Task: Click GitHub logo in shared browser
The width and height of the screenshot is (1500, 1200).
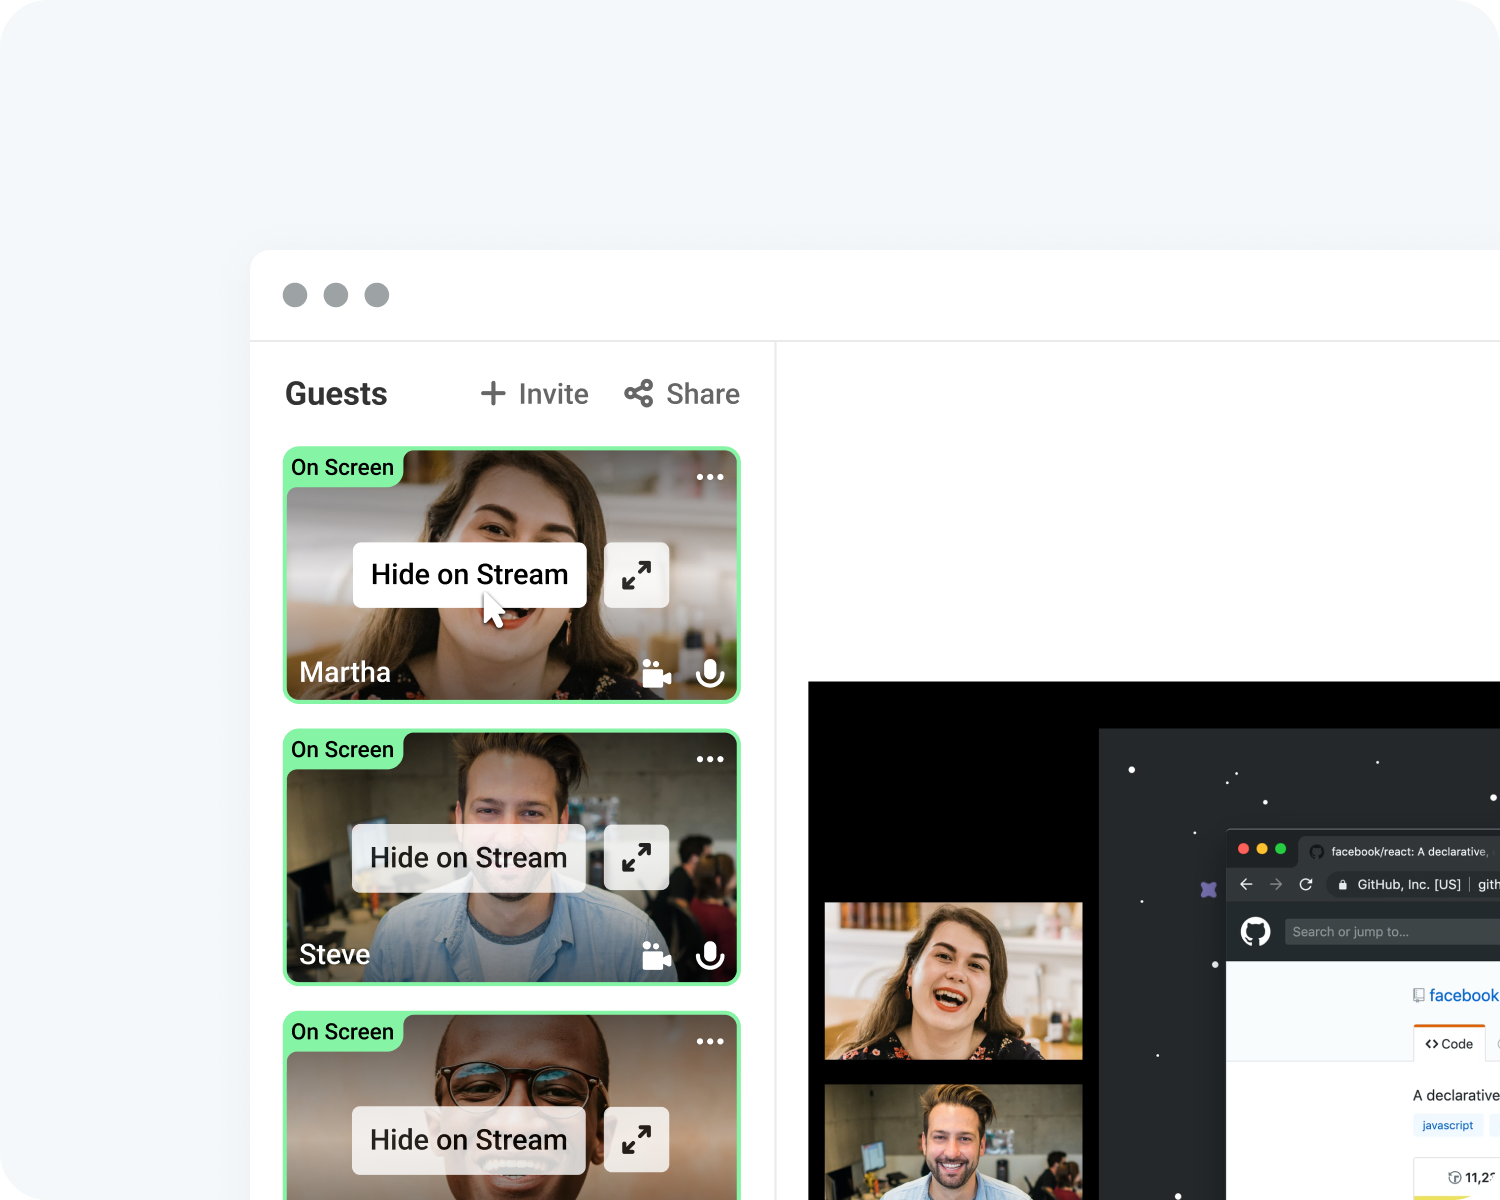Action: (1256, 932)
